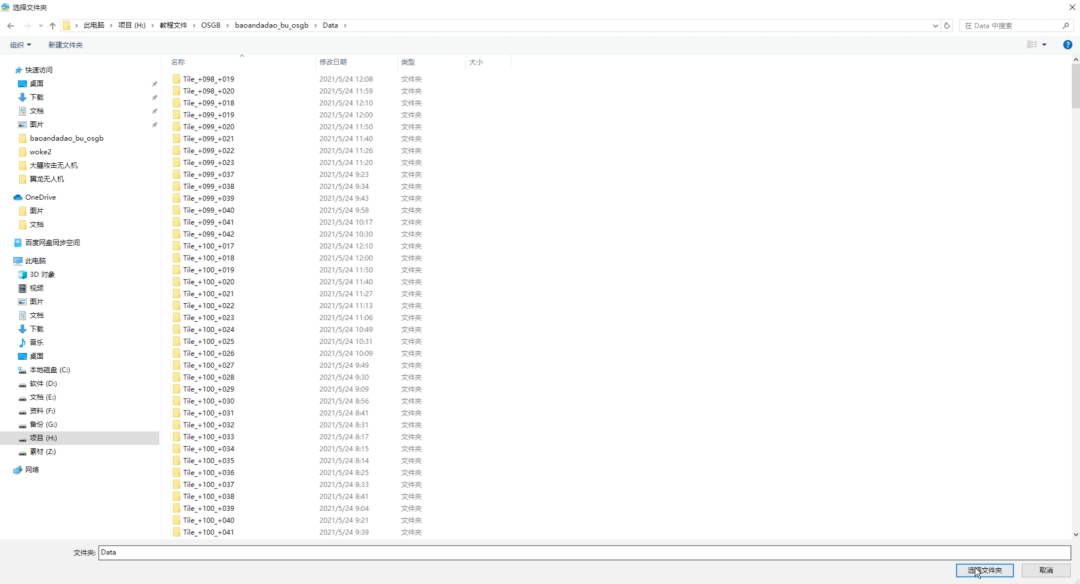The height and width of the screenshot is (584, 1080).
Task: Select 素材 (Z:) drive
Action: (x=43, y=452)
